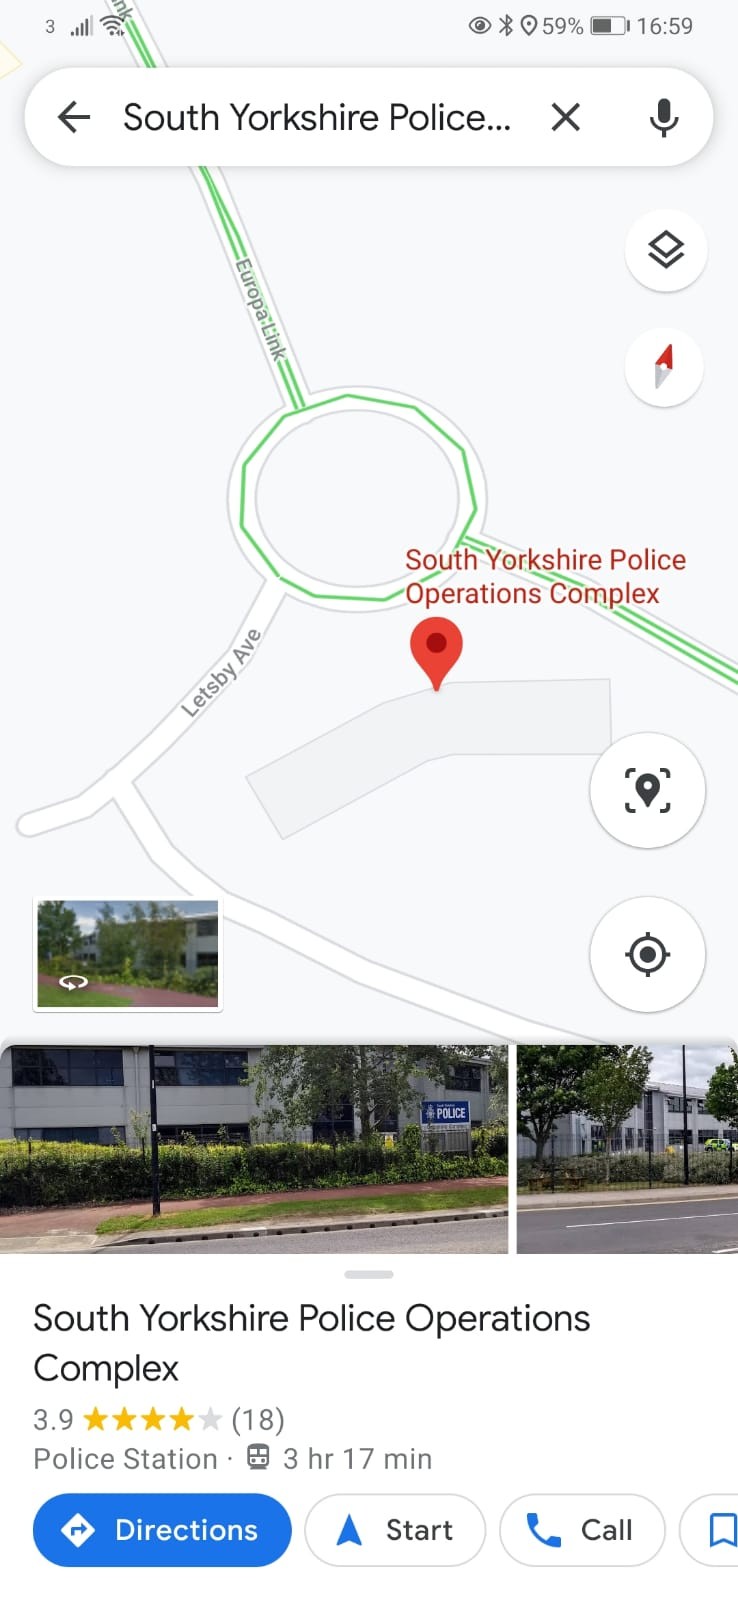This screenshot has width=738, height=1600.
Task: Open the map layers selector
Action: point(666,250)
